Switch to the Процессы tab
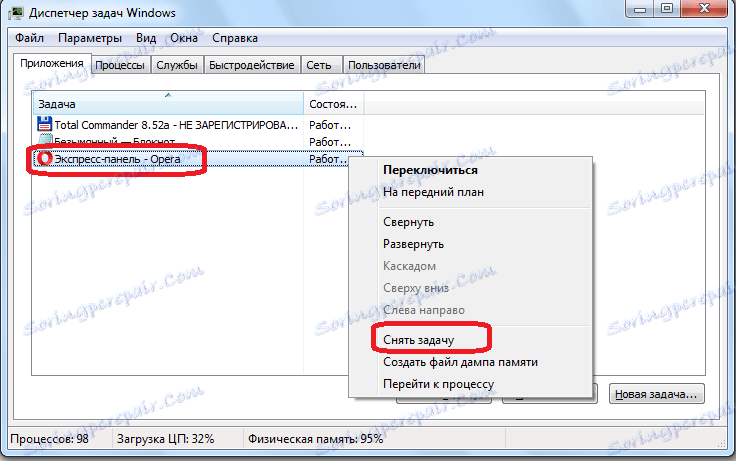 point(120,65)
